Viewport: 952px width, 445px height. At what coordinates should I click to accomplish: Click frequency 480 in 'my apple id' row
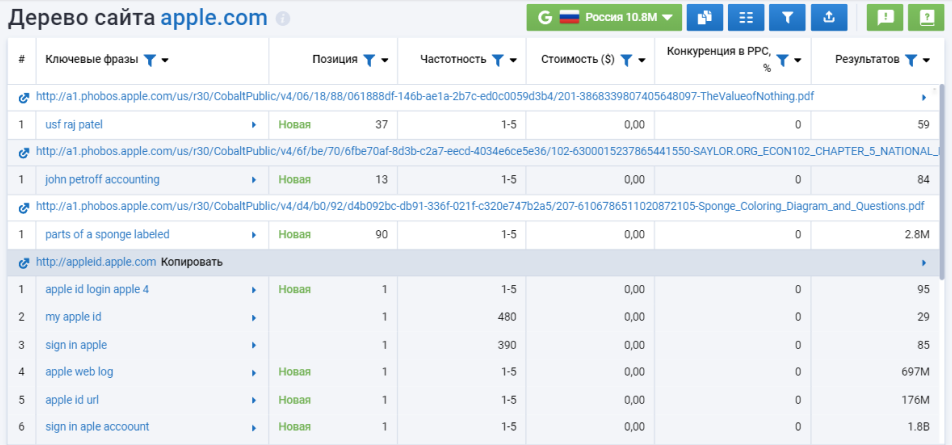(x=508, y=317)
